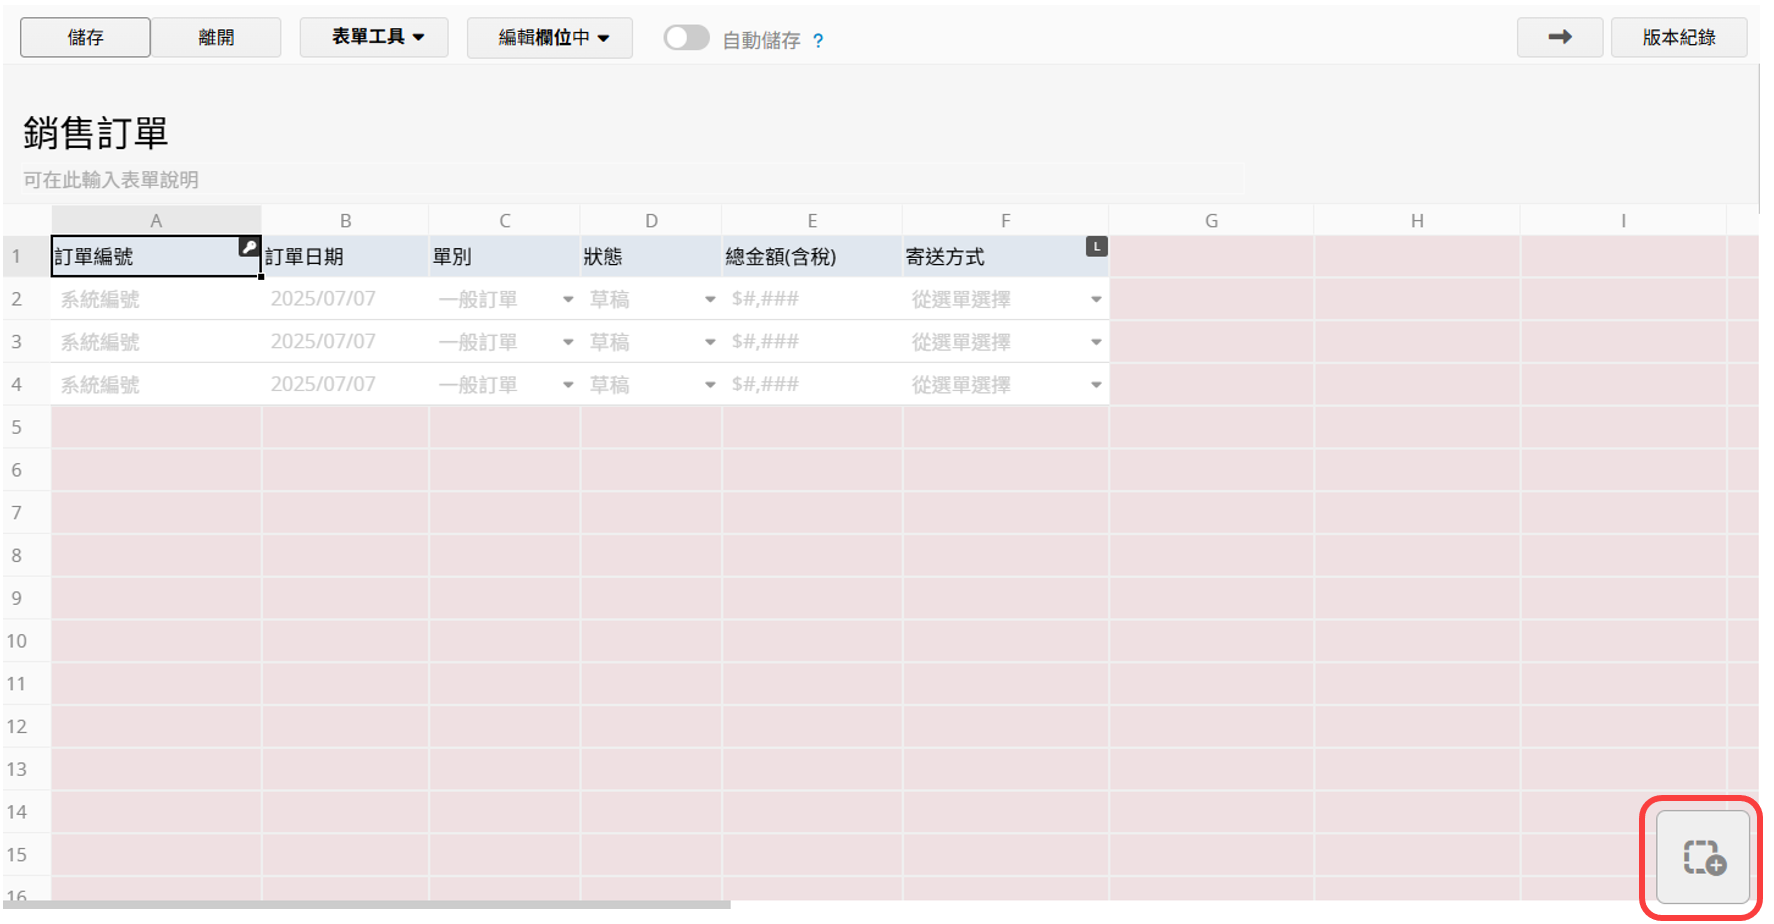Expand 狀態 dropdown in row 3

[x=710, y=342]
